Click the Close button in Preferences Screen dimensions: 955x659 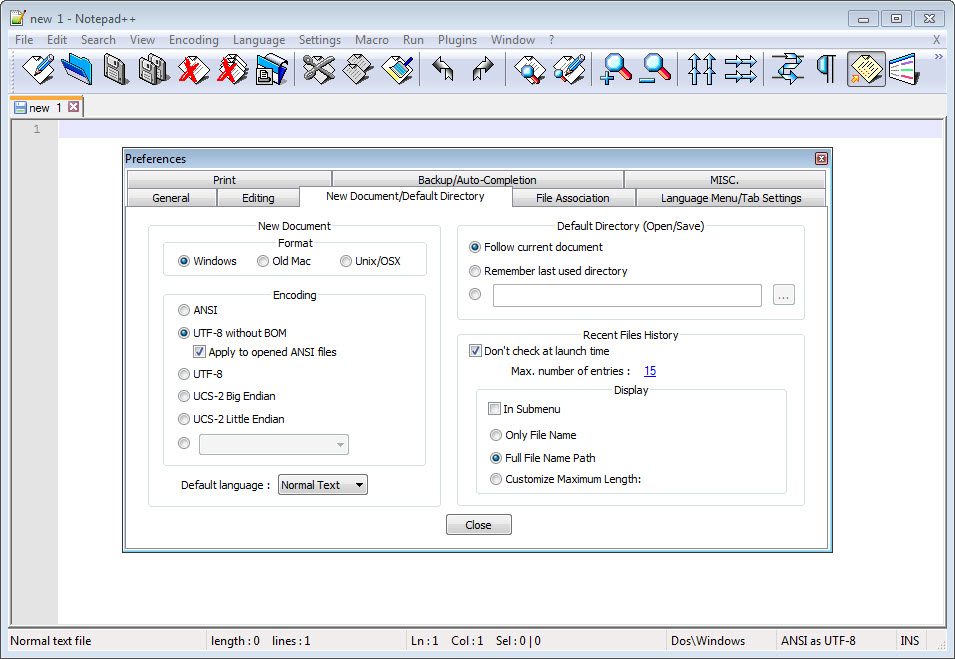coord(478,525)
